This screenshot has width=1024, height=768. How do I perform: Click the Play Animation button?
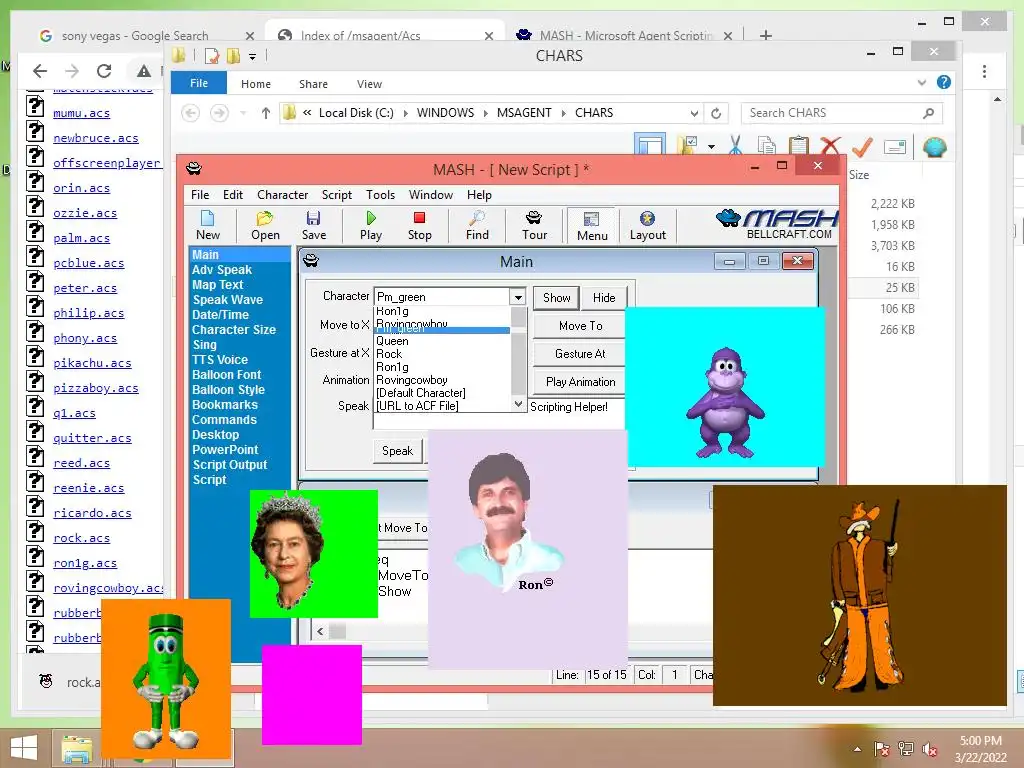tap(579, 382)
